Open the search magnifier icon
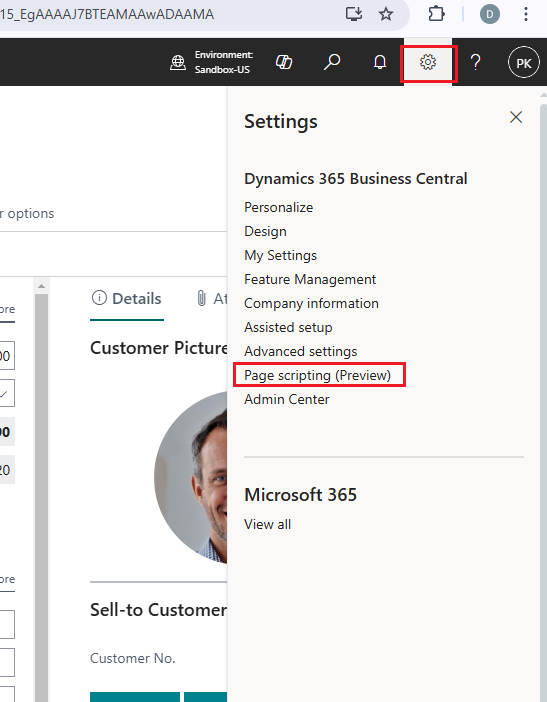 click(332, 62)
